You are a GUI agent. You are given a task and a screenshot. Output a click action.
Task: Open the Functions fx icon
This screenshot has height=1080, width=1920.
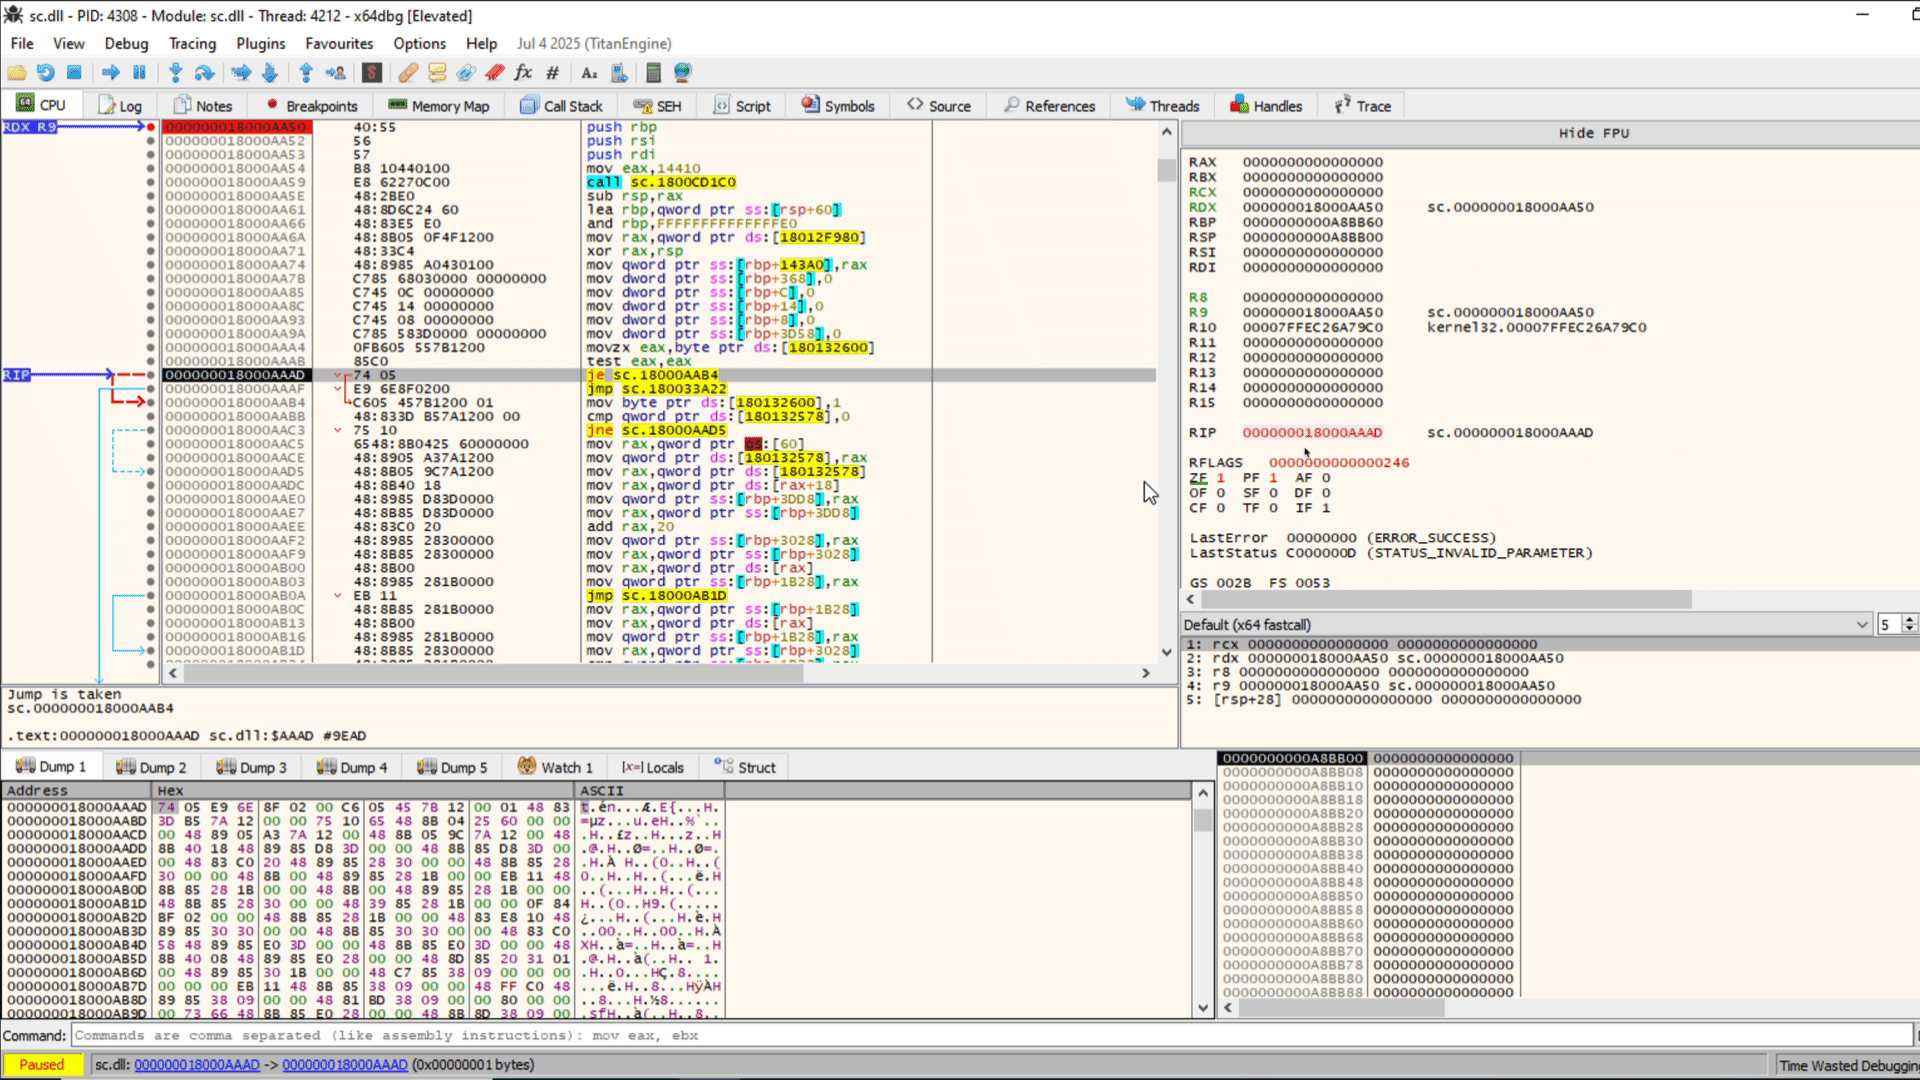[523, 73]
